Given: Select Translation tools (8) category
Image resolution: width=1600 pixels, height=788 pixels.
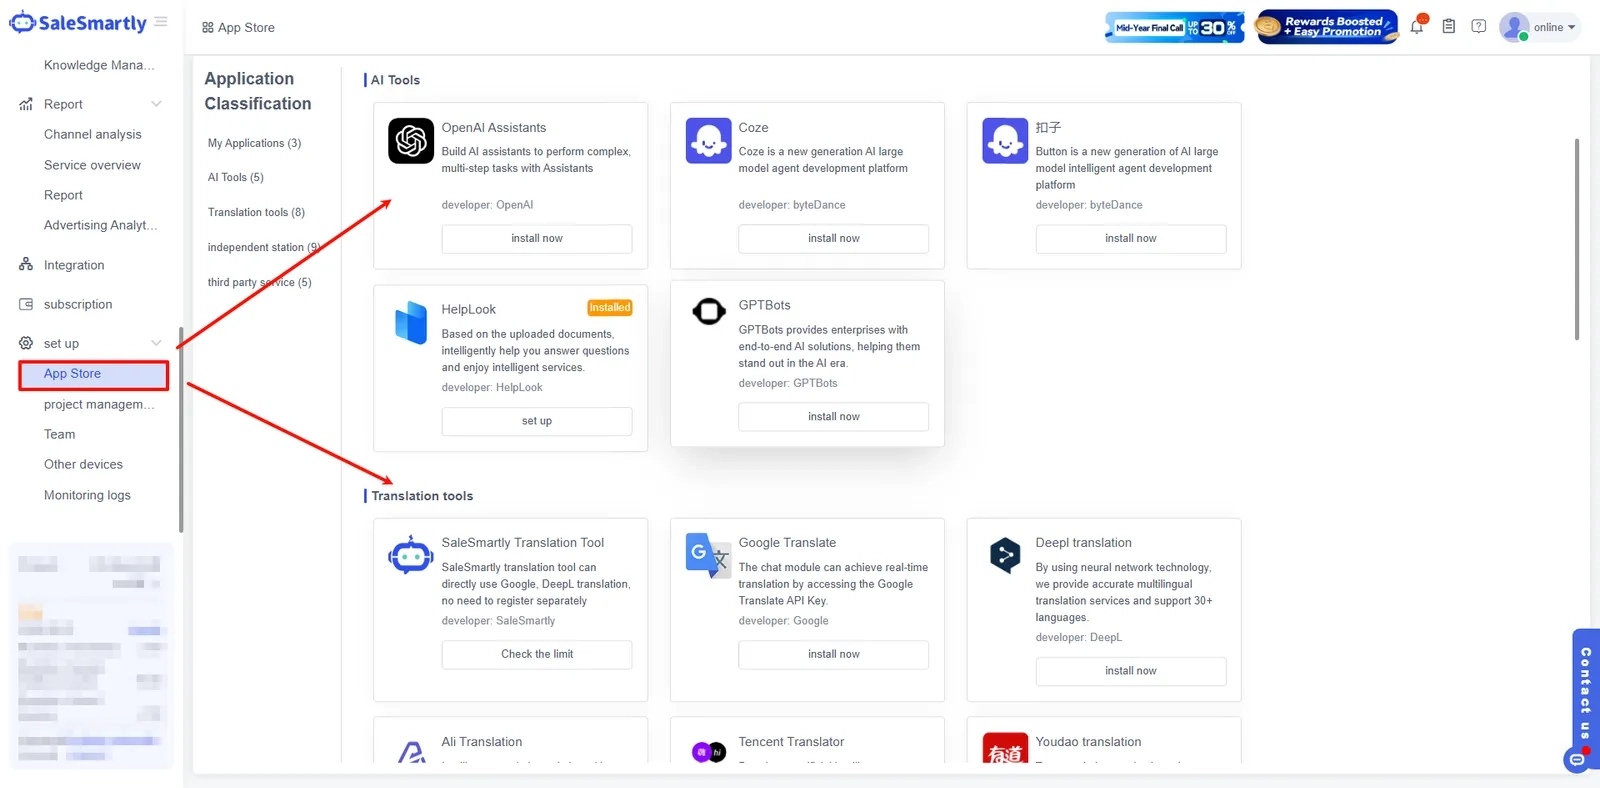Looking at the screenshot, I should tap(256, 212).
